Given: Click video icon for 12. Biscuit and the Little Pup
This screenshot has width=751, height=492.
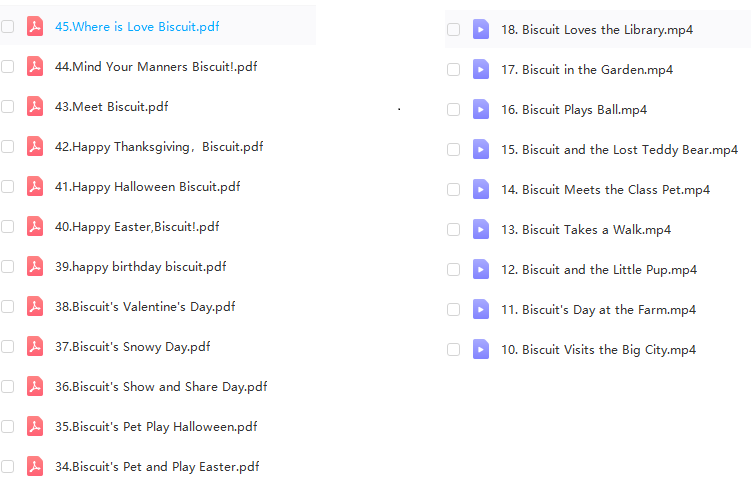Looking at the screenshot, I should [481, 269].
